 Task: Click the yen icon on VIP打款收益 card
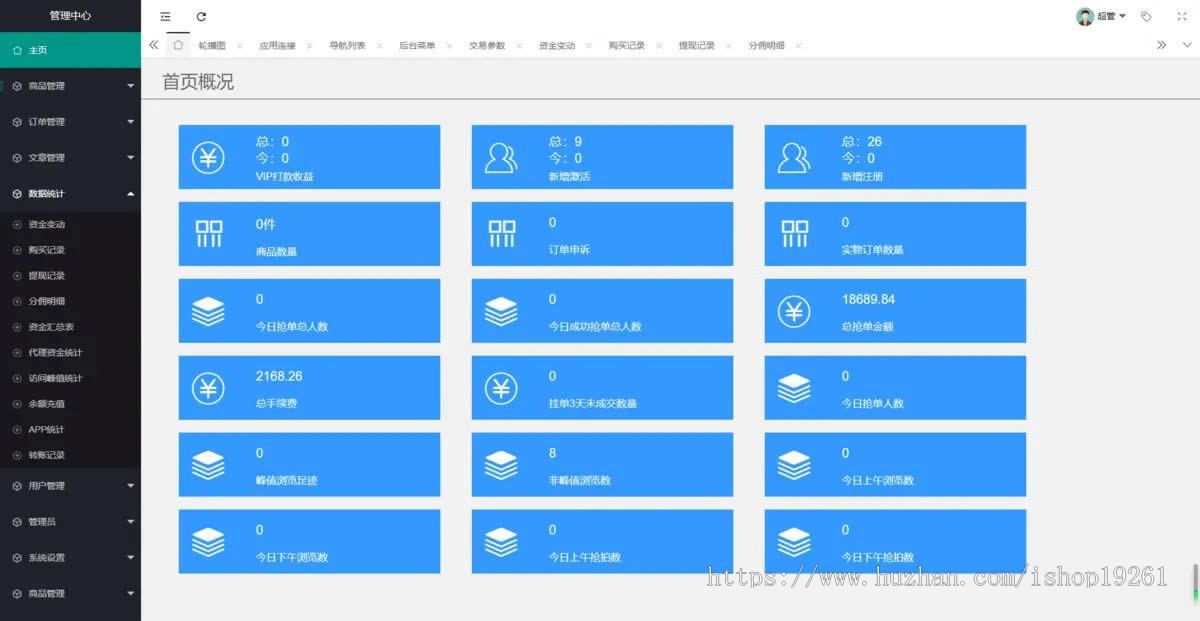coord(208,158)
